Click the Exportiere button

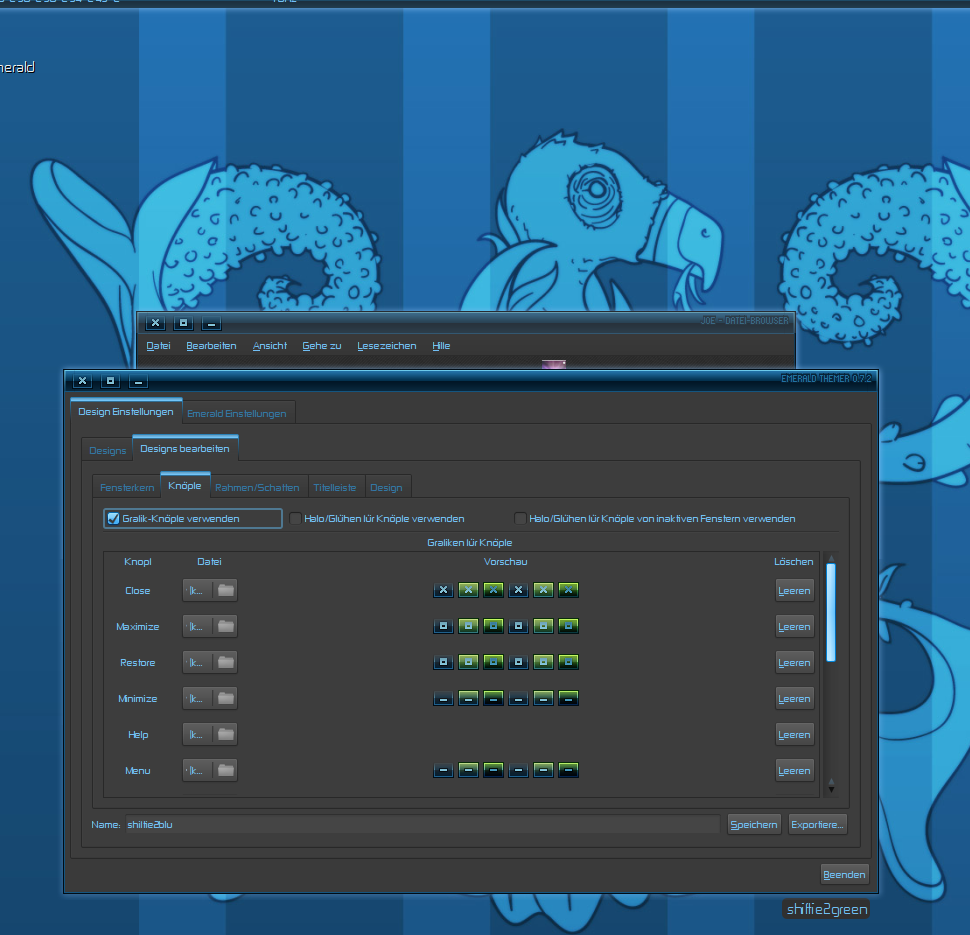pos(817,824)
